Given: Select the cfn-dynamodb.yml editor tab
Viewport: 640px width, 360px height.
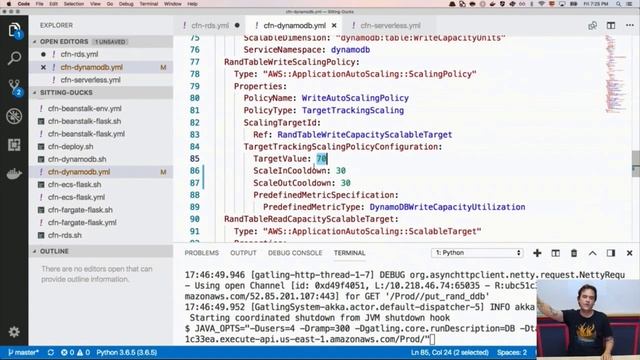Looking at the screenshot, I should pos(294,25).
